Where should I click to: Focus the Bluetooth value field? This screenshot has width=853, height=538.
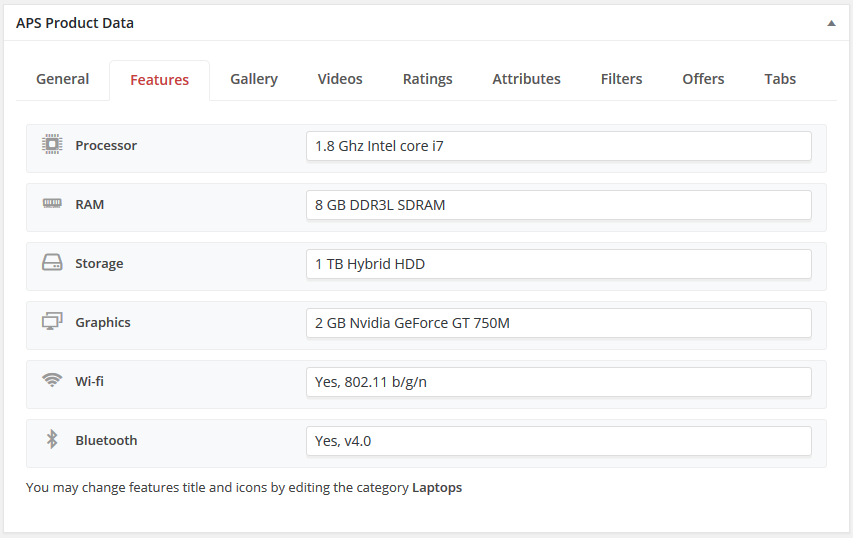pyautogui.click(x=559, y=441)
